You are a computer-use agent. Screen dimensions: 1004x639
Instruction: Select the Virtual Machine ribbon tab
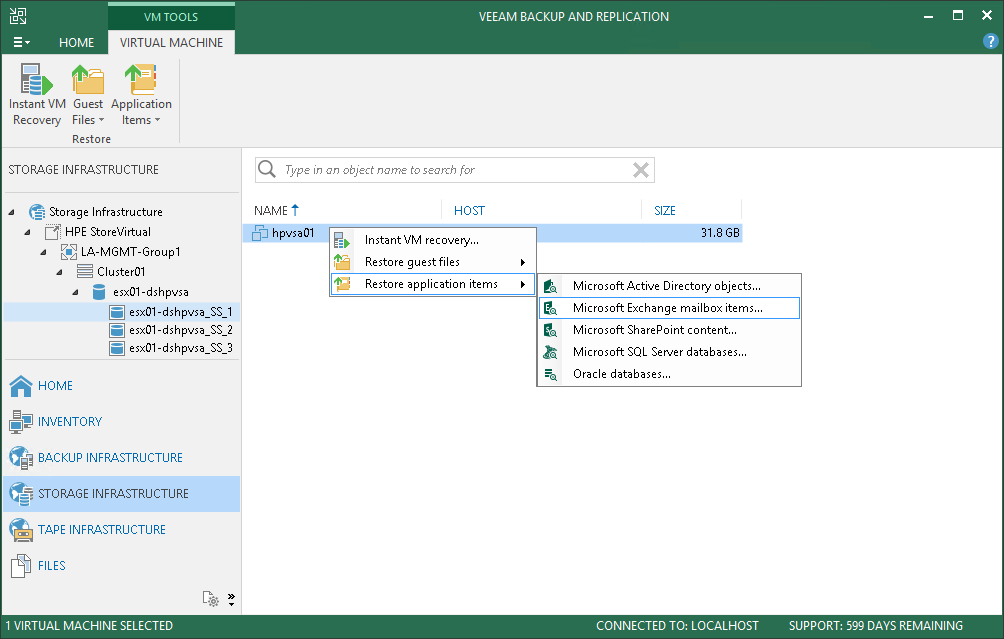tap(171, 42)
